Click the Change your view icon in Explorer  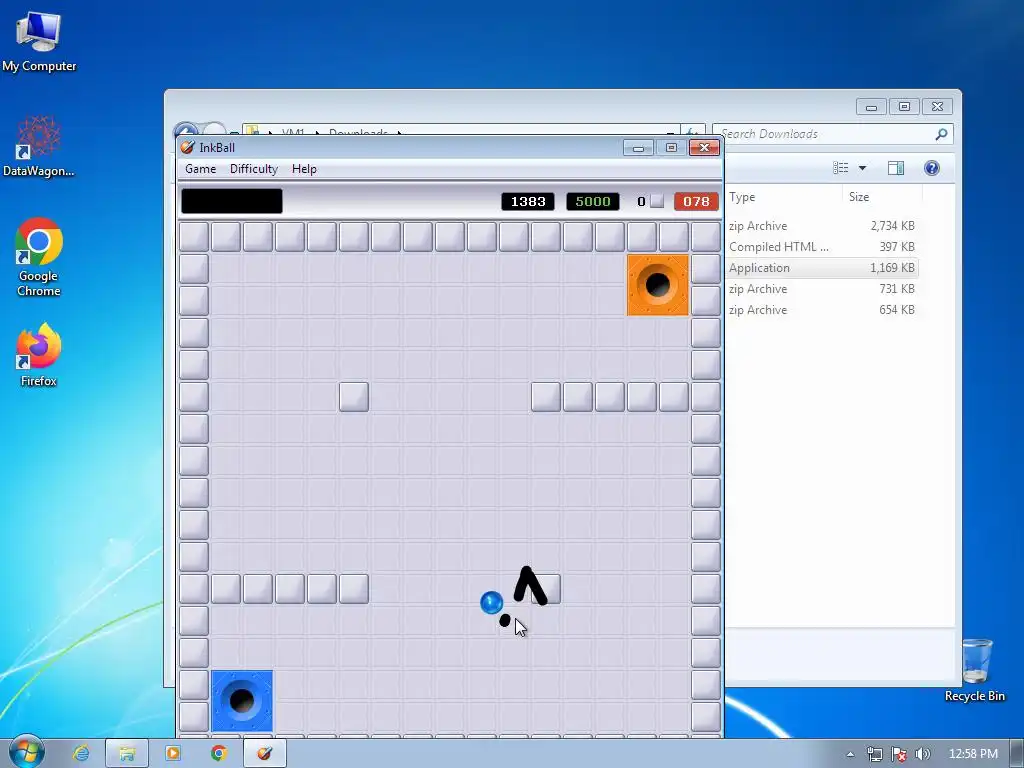840,168
